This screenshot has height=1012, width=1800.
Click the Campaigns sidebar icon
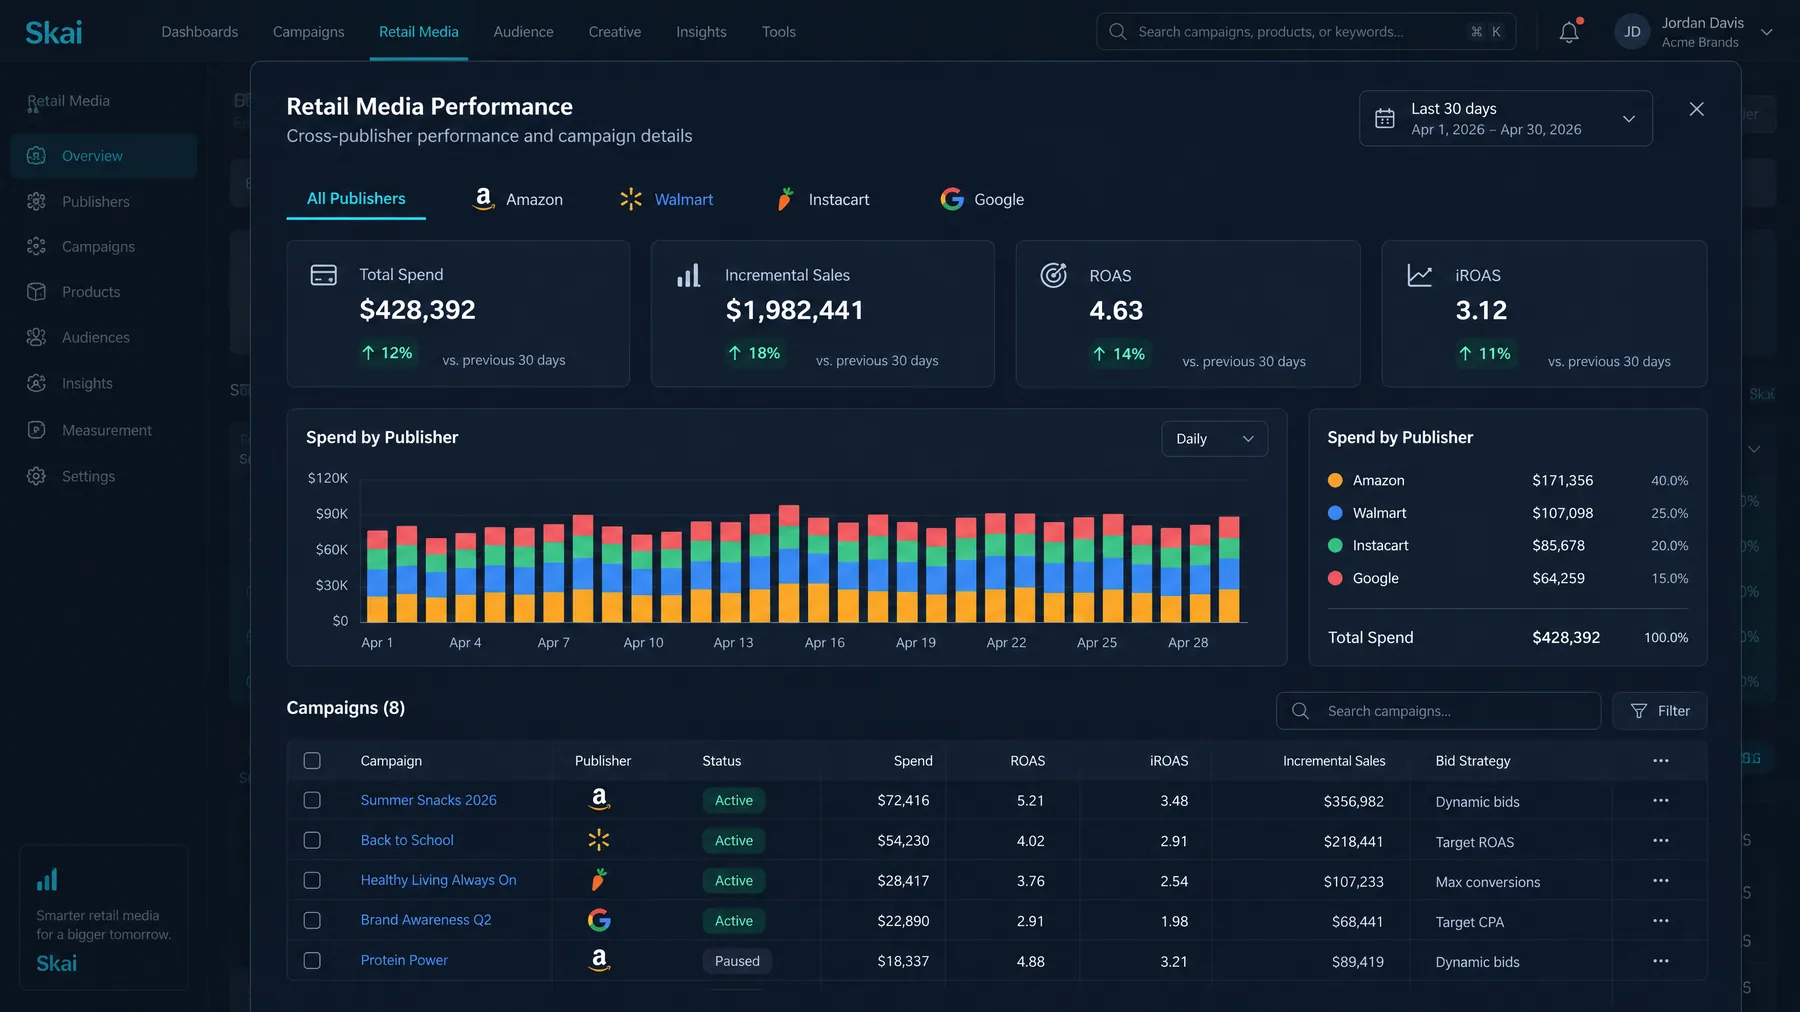tap(37, 247)
